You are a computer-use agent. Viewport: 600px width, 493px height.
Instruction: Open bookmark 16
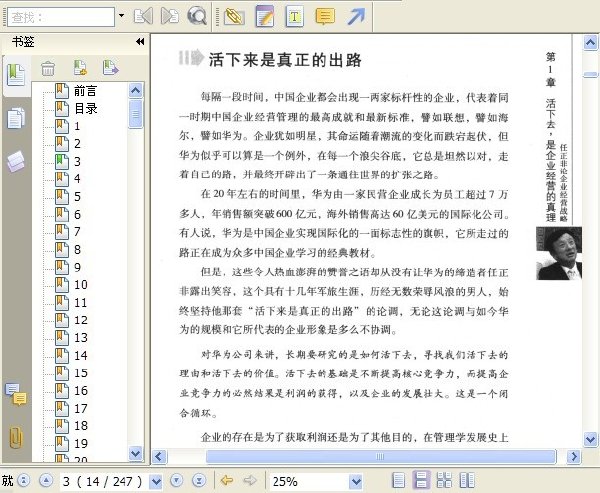coord(72,391)
